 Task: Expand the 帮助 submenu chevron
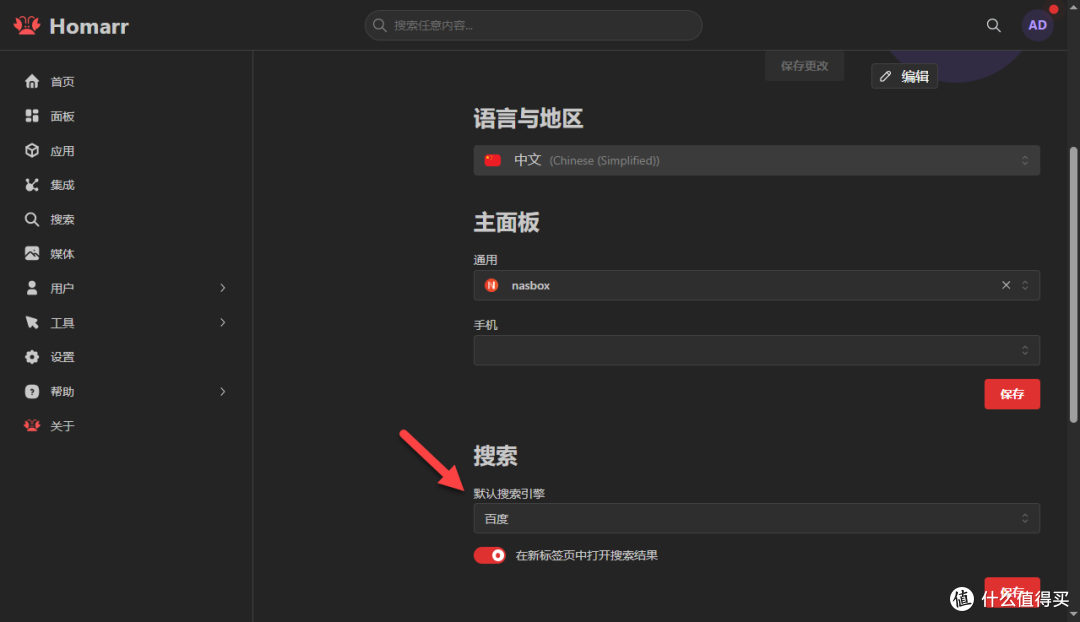coord(222,391)
